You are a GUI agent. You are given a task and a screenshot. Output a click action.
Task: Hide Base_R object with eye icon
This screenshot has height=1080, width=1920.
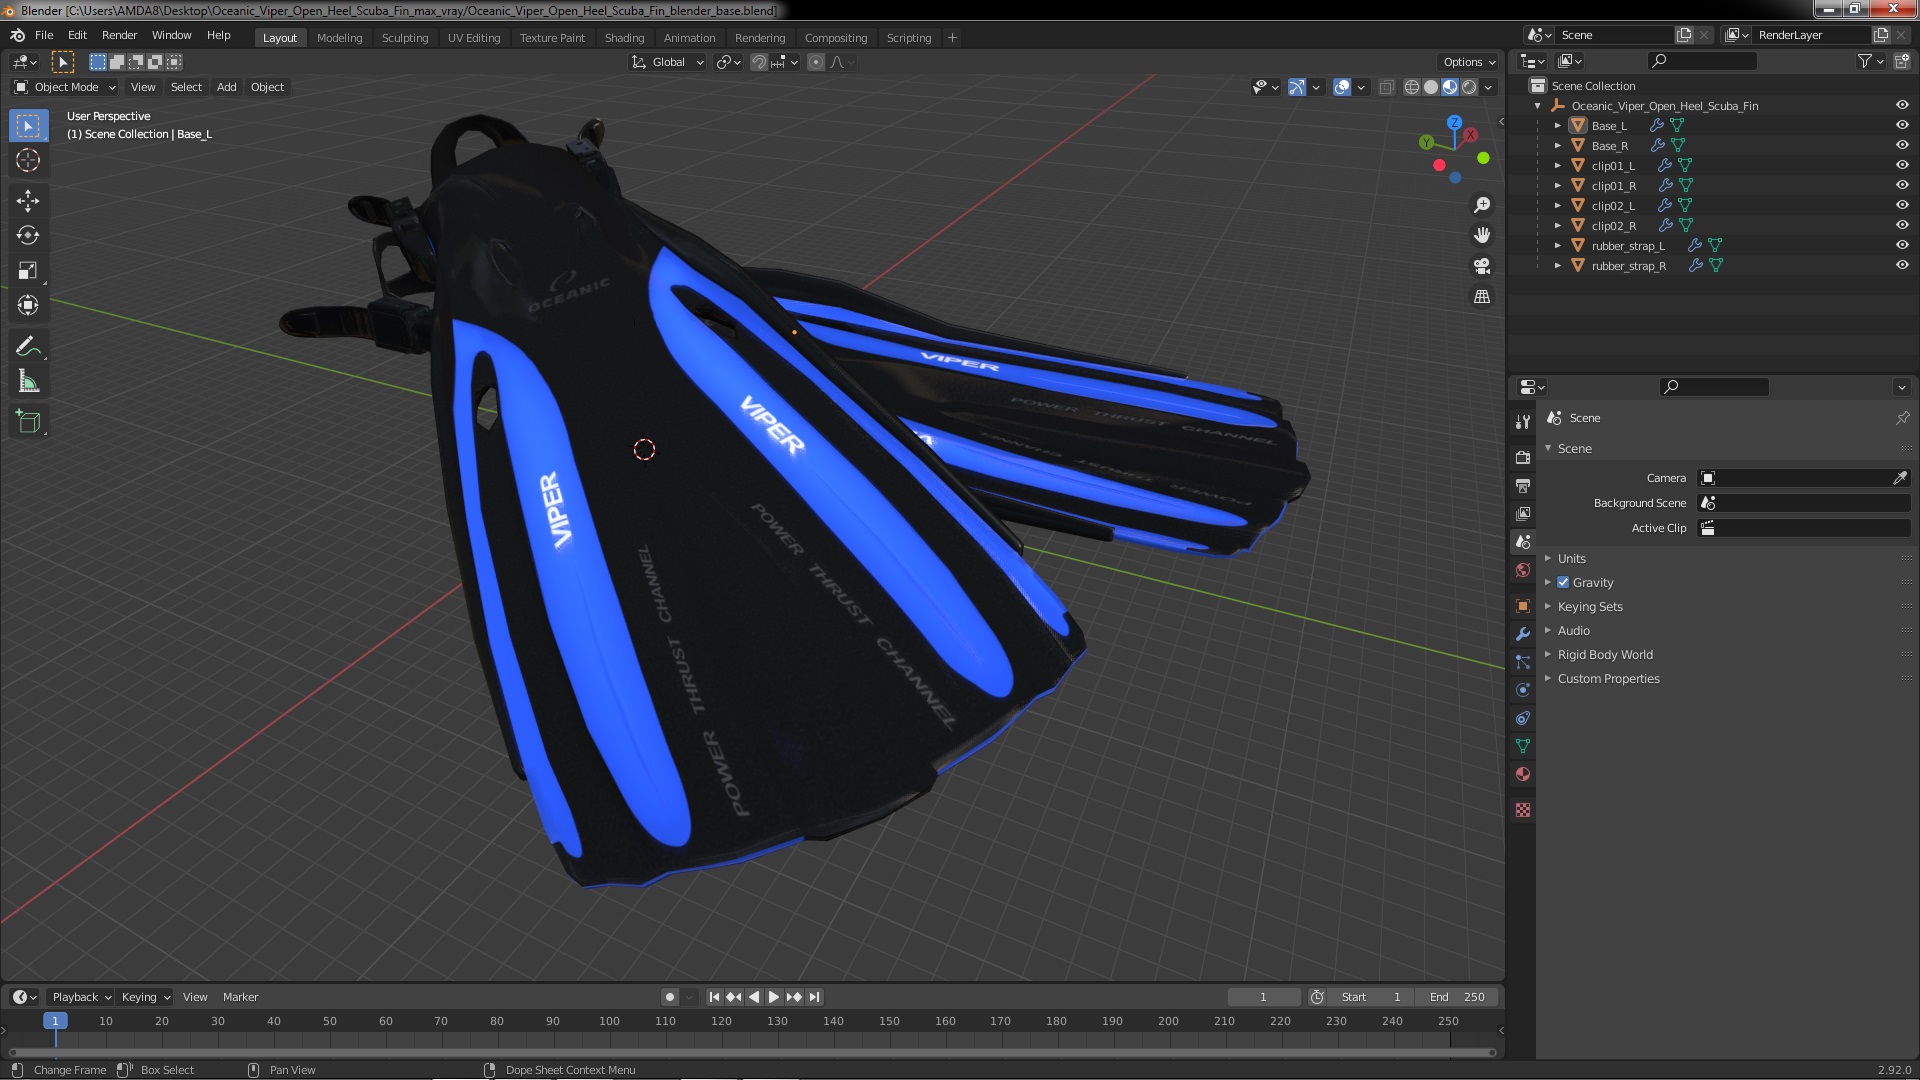coord(1902,145)
